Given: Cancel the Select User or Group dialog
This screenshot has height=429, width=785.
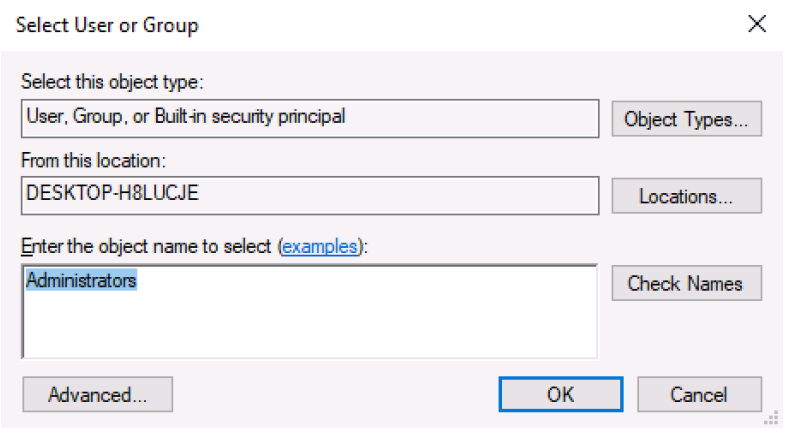Looking at the screenshot, I should click(x=699, y=394).
